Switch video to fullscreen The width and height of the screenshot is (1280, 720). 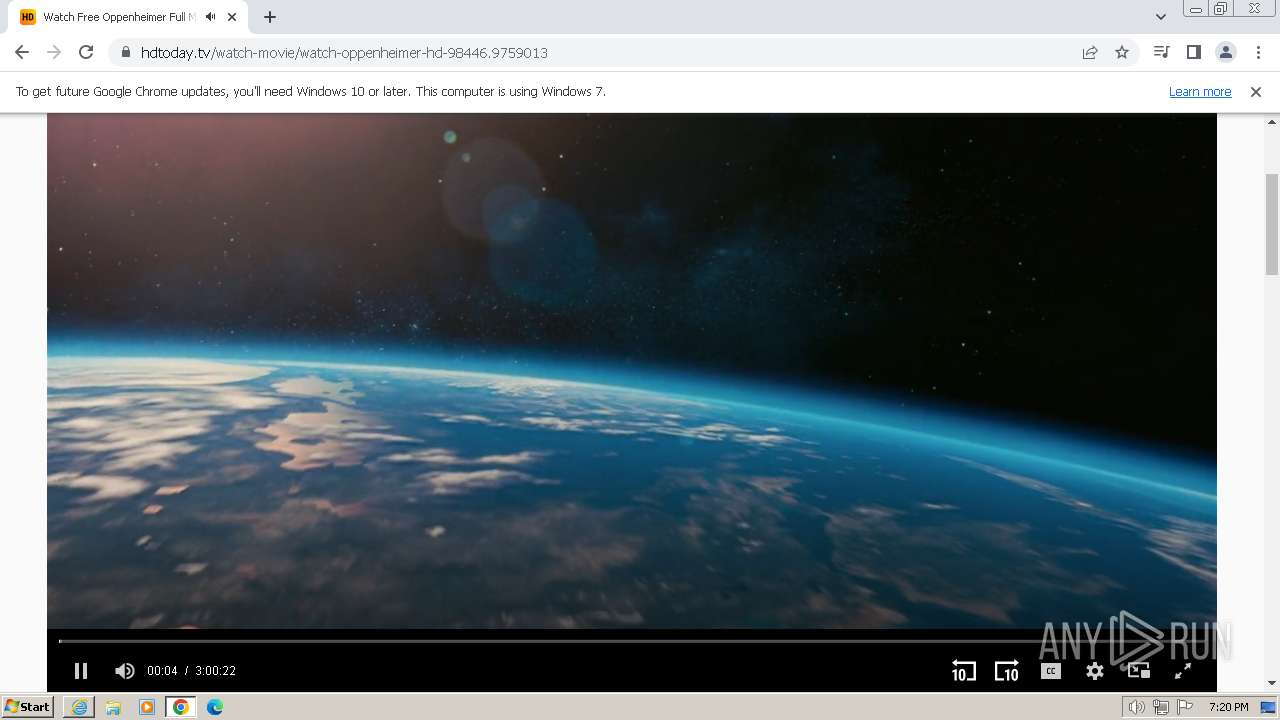(1182, 671)
